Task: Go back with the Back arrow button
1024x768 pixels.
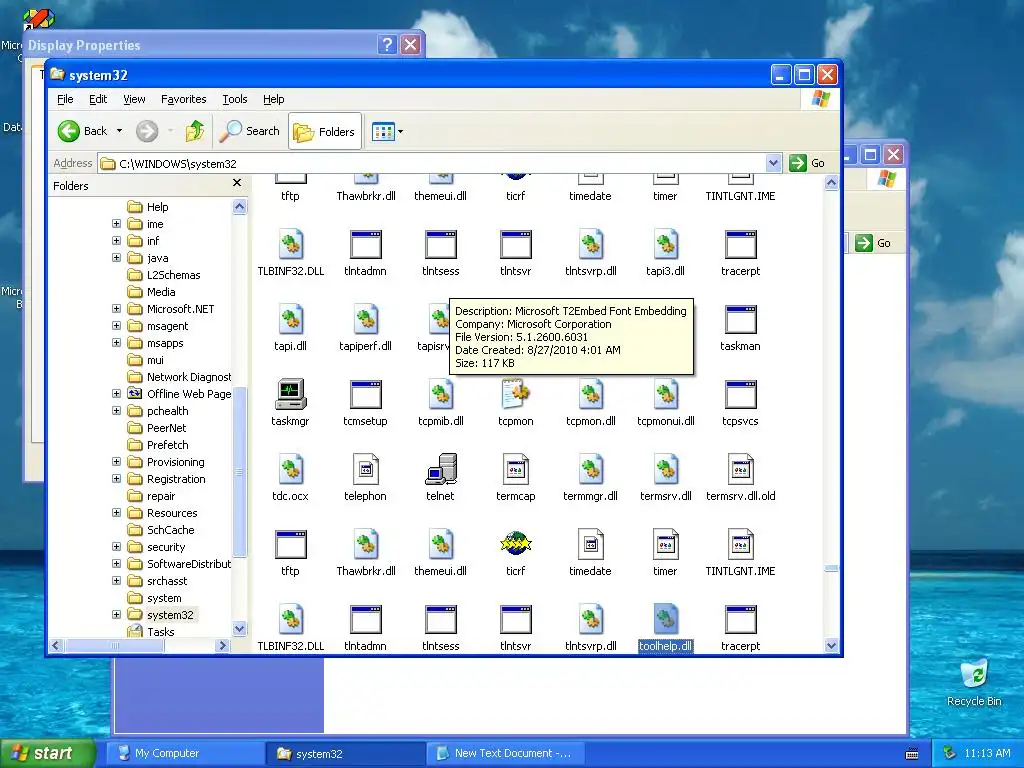Action: pyautogui.click(x=82, y=131)
